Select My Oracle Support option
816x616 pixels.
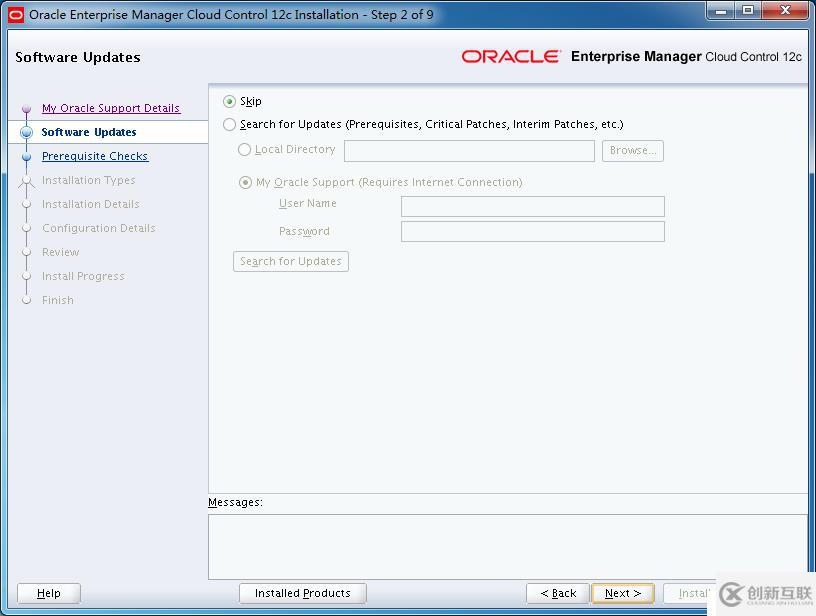tap(245, 182)
